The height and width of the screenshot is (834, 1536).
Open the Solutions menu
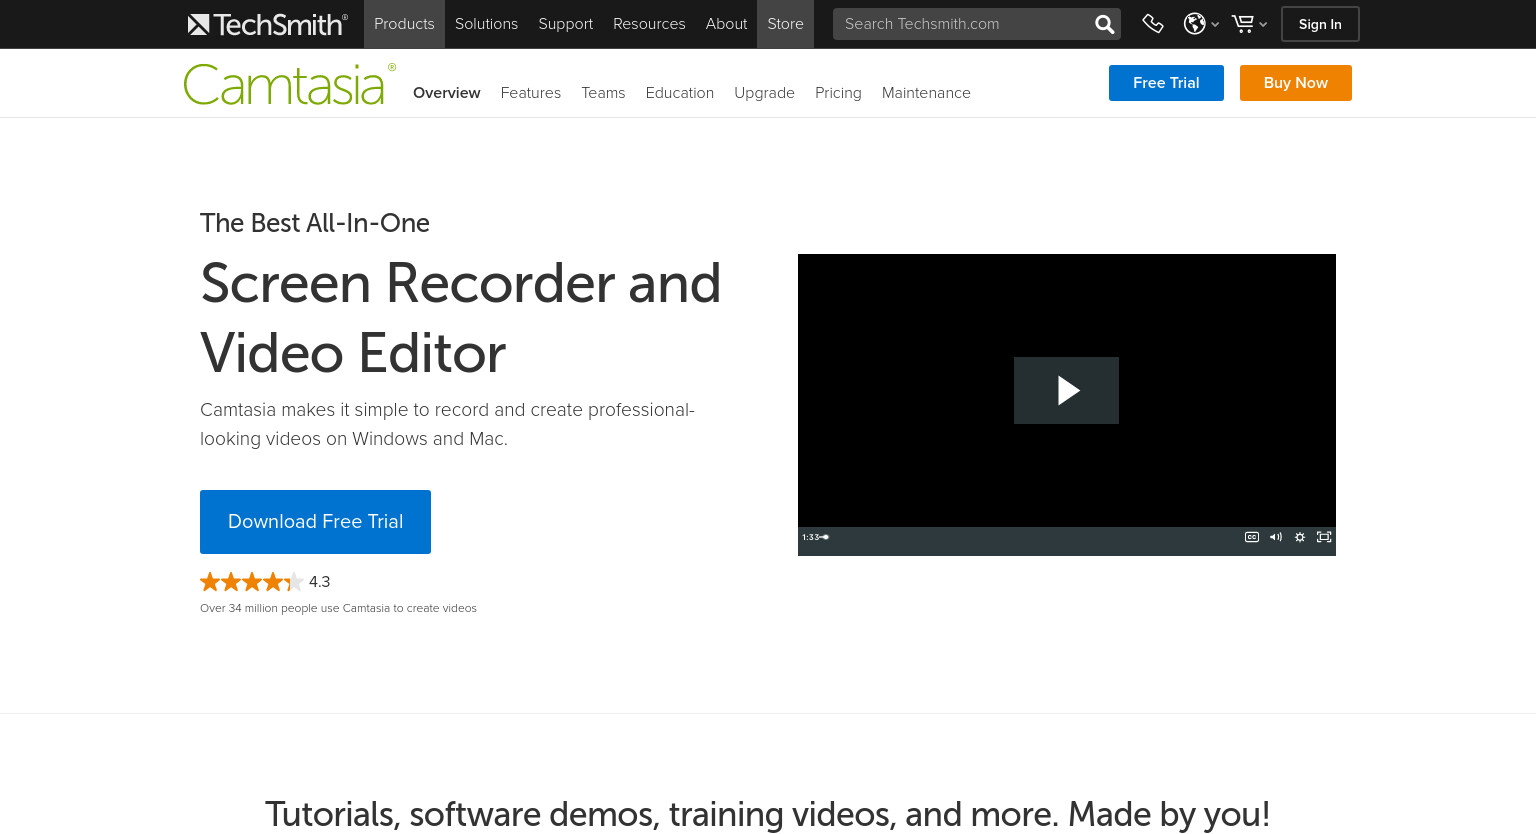point(486,24)
